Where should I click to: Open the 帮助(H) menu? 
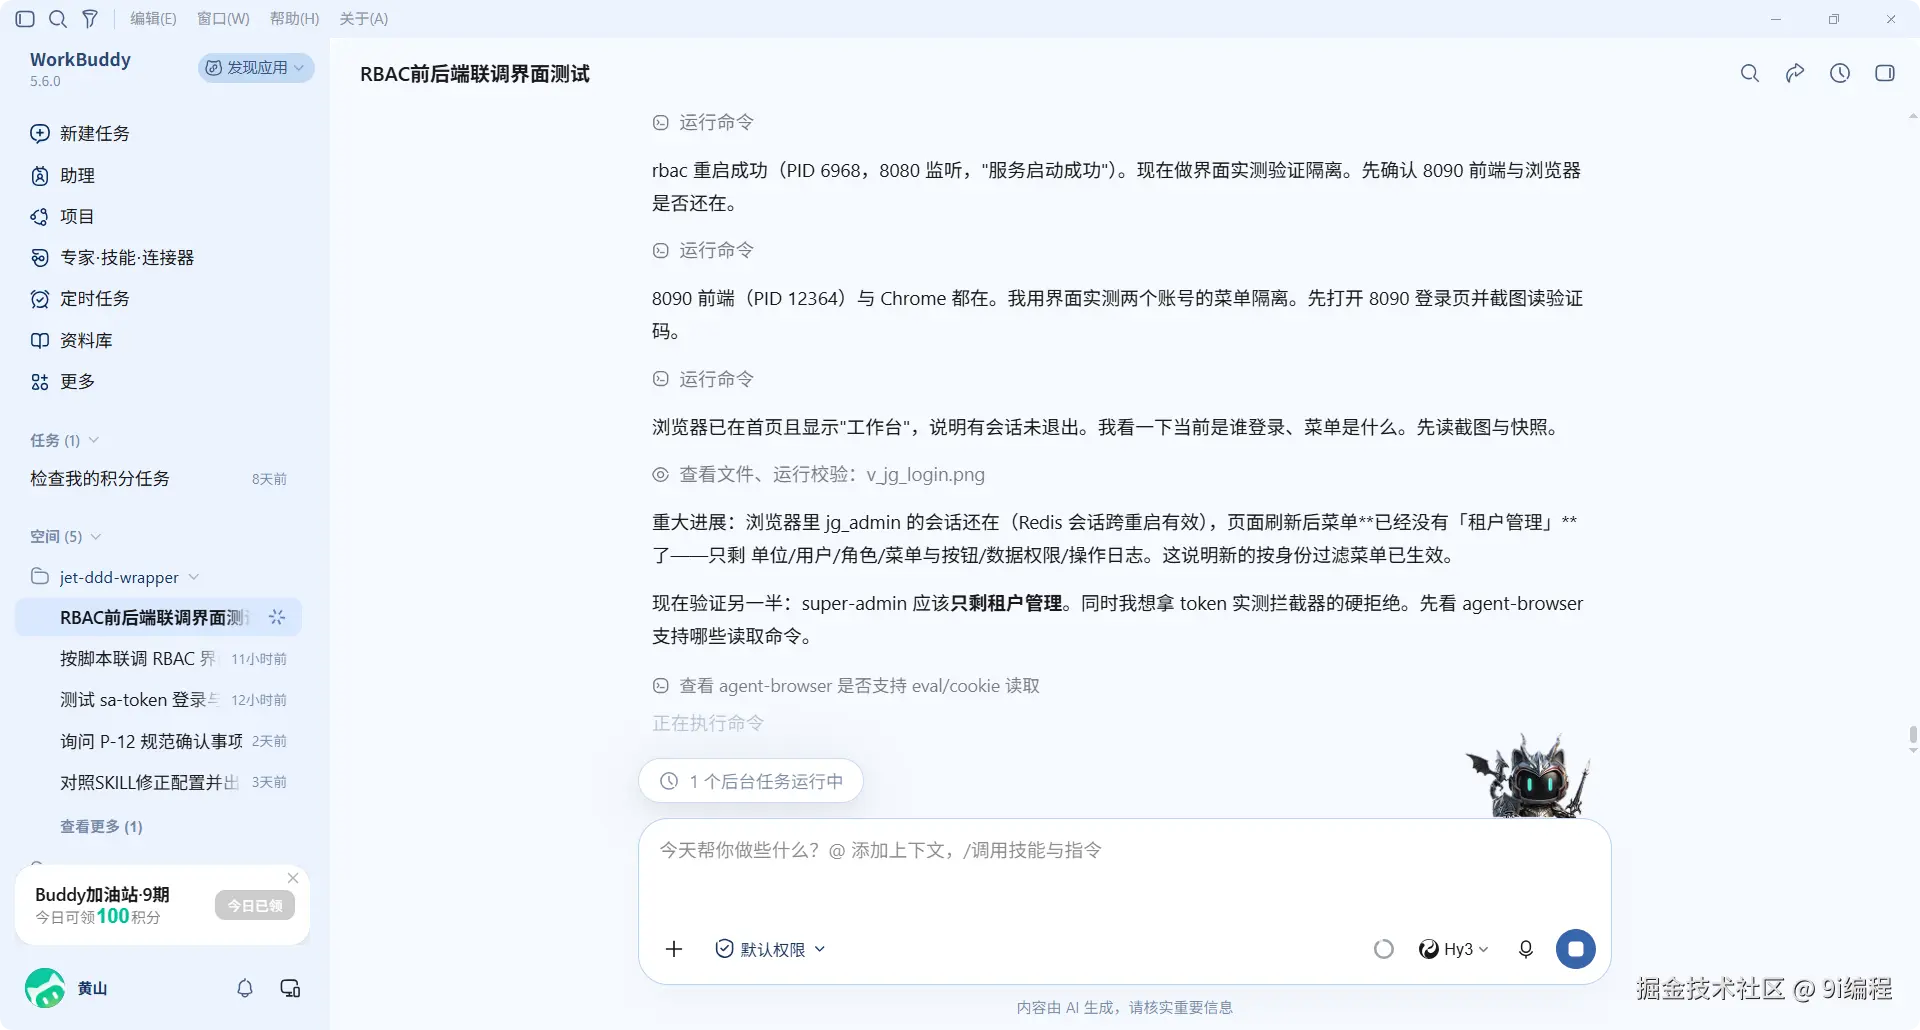point(295,19)
